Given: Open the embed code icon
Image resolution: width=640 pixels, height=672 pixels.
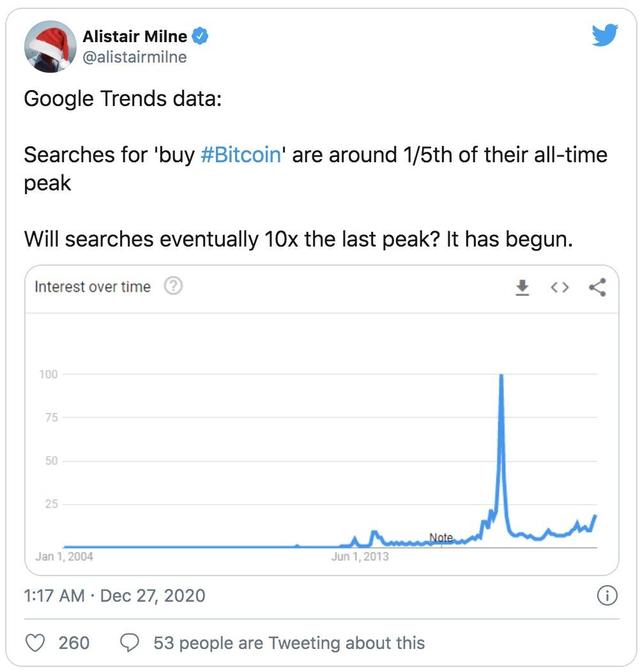Looking at the screenshot, I should tap(559, 288).
